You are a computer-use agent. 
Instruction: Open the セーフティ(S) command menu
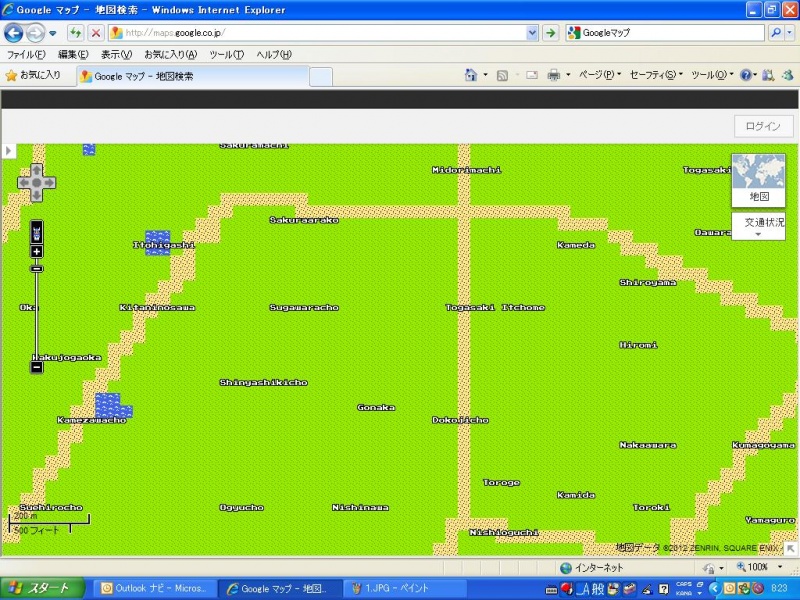click(656, 75)
